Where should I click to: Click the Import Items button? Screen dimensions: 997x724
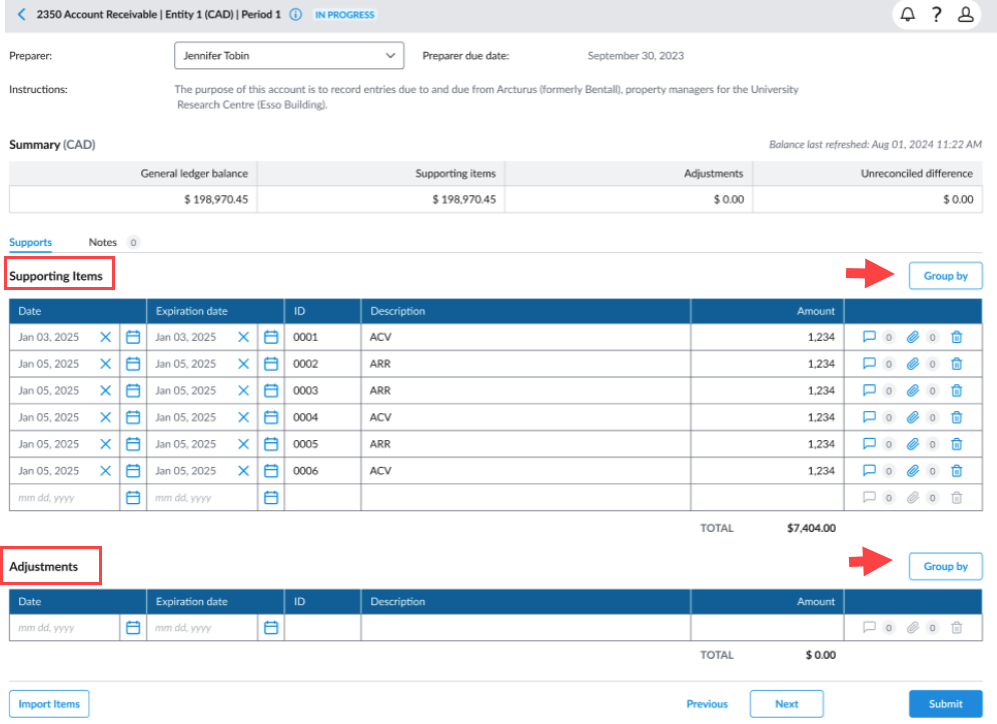(x=49, y=704)
